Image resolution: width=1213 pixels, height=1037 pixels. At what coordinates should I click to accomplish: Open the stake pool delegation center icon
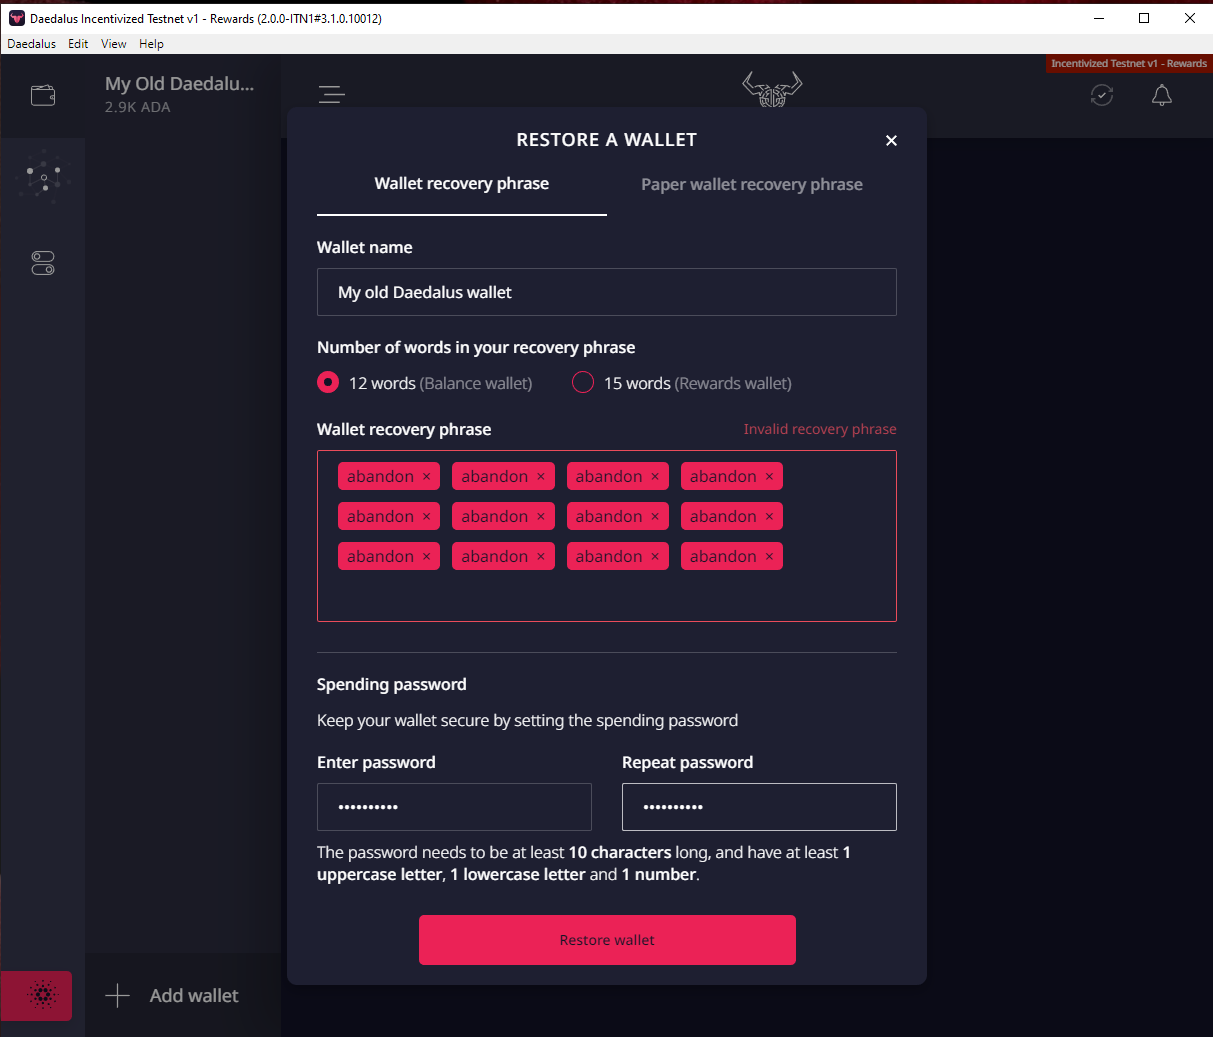[x=43, y=178]
